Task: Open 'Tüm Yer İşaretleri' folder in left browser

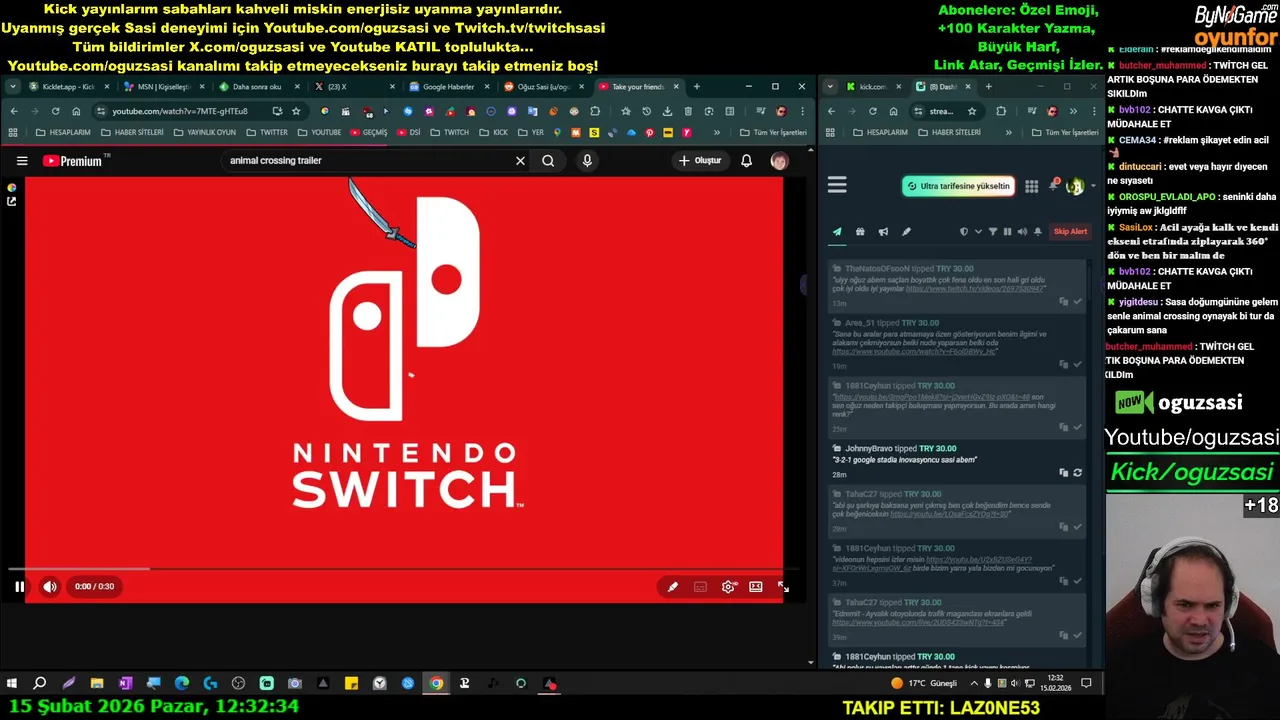Action: tap(773, 132)
